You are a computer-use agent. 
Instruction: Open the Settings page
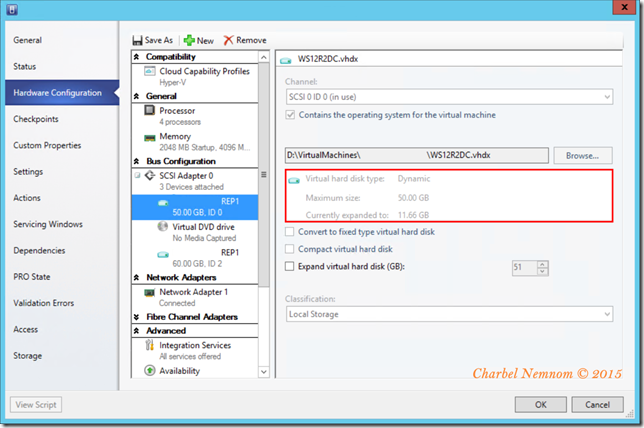click(62, 172)
